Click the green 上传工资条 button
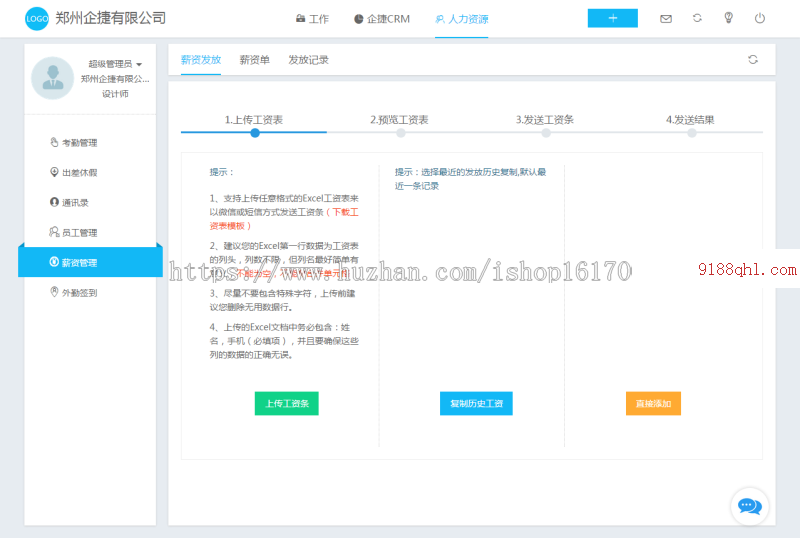Screen dimensions: 800x538 coord(287,403)
